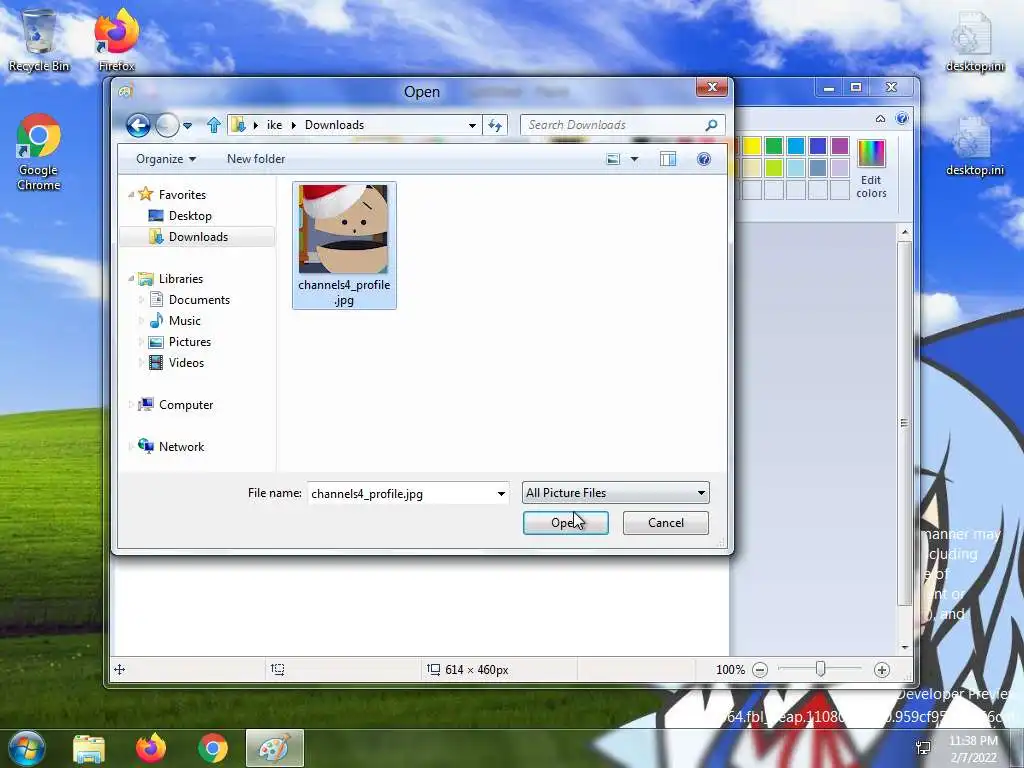Click the ike breadcrumb in address bar

pyautogui.click(x=274, y=125)
